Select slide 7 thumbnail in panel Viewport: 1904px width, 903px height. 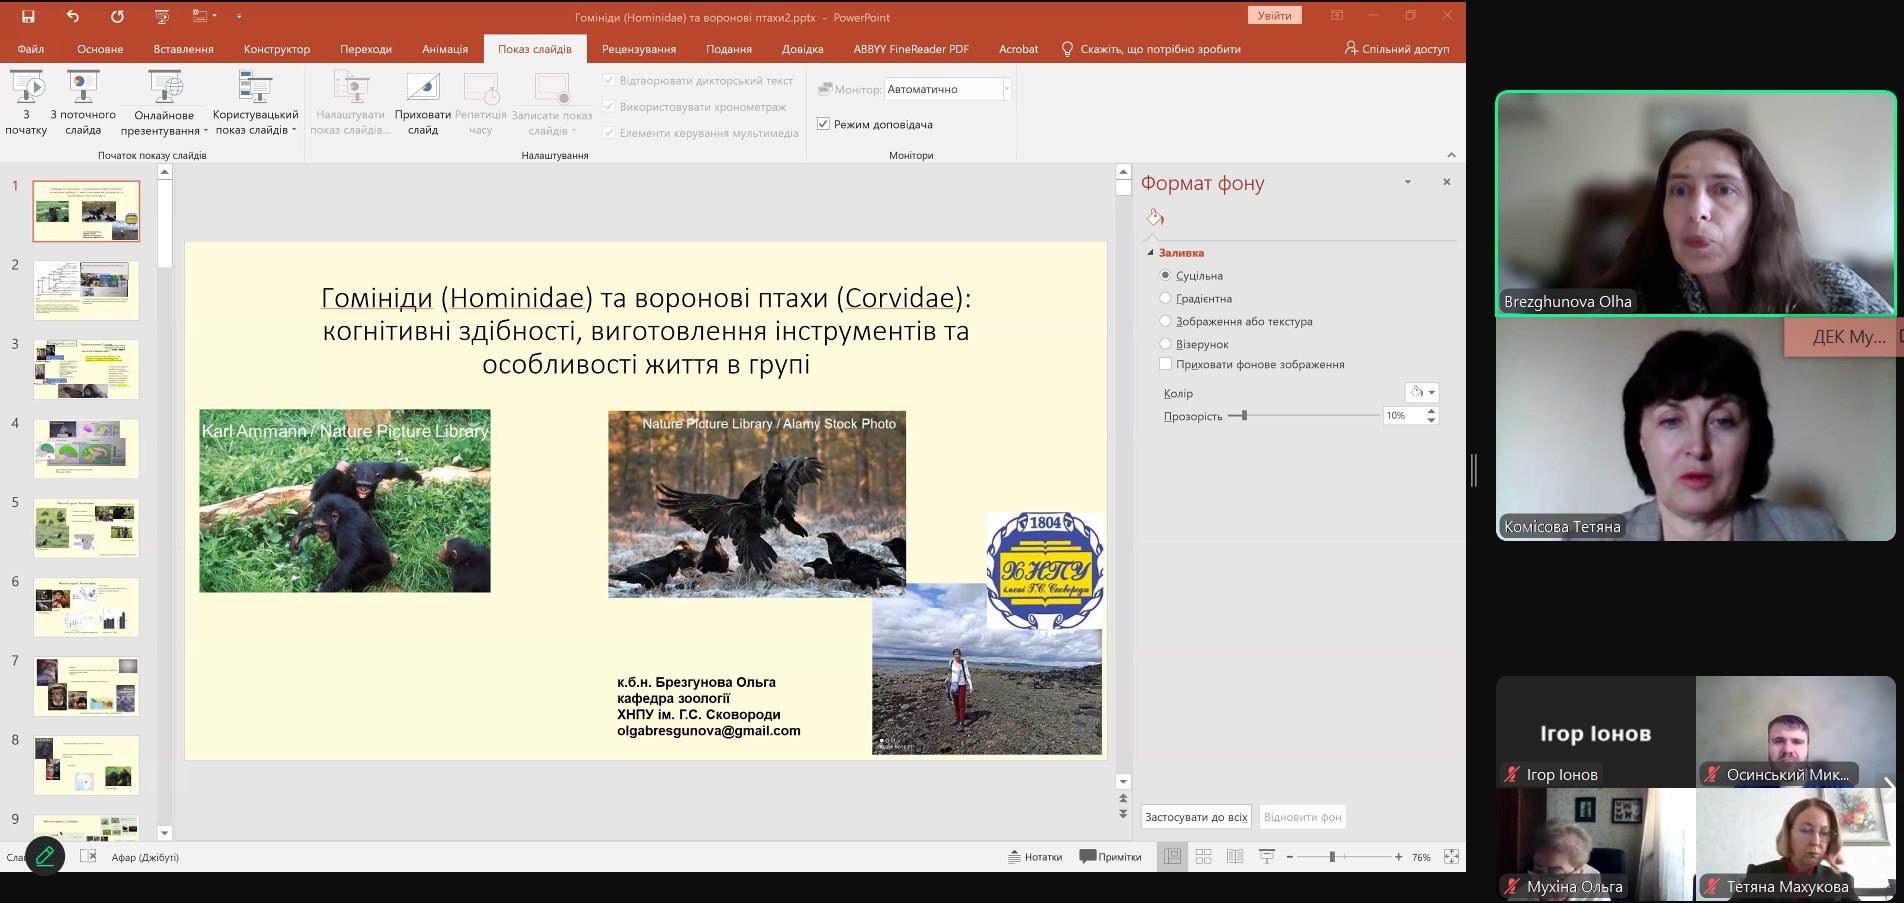86,686
